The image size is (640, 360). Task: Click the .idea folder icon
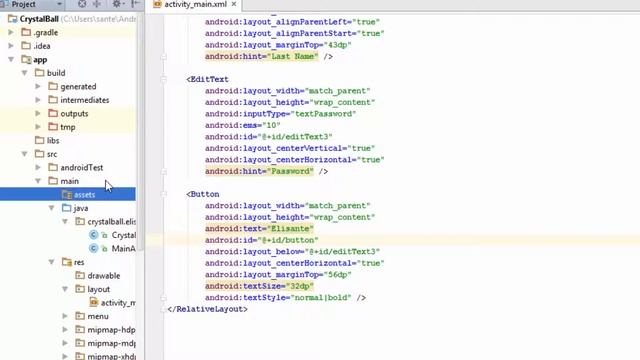(26, 45)
